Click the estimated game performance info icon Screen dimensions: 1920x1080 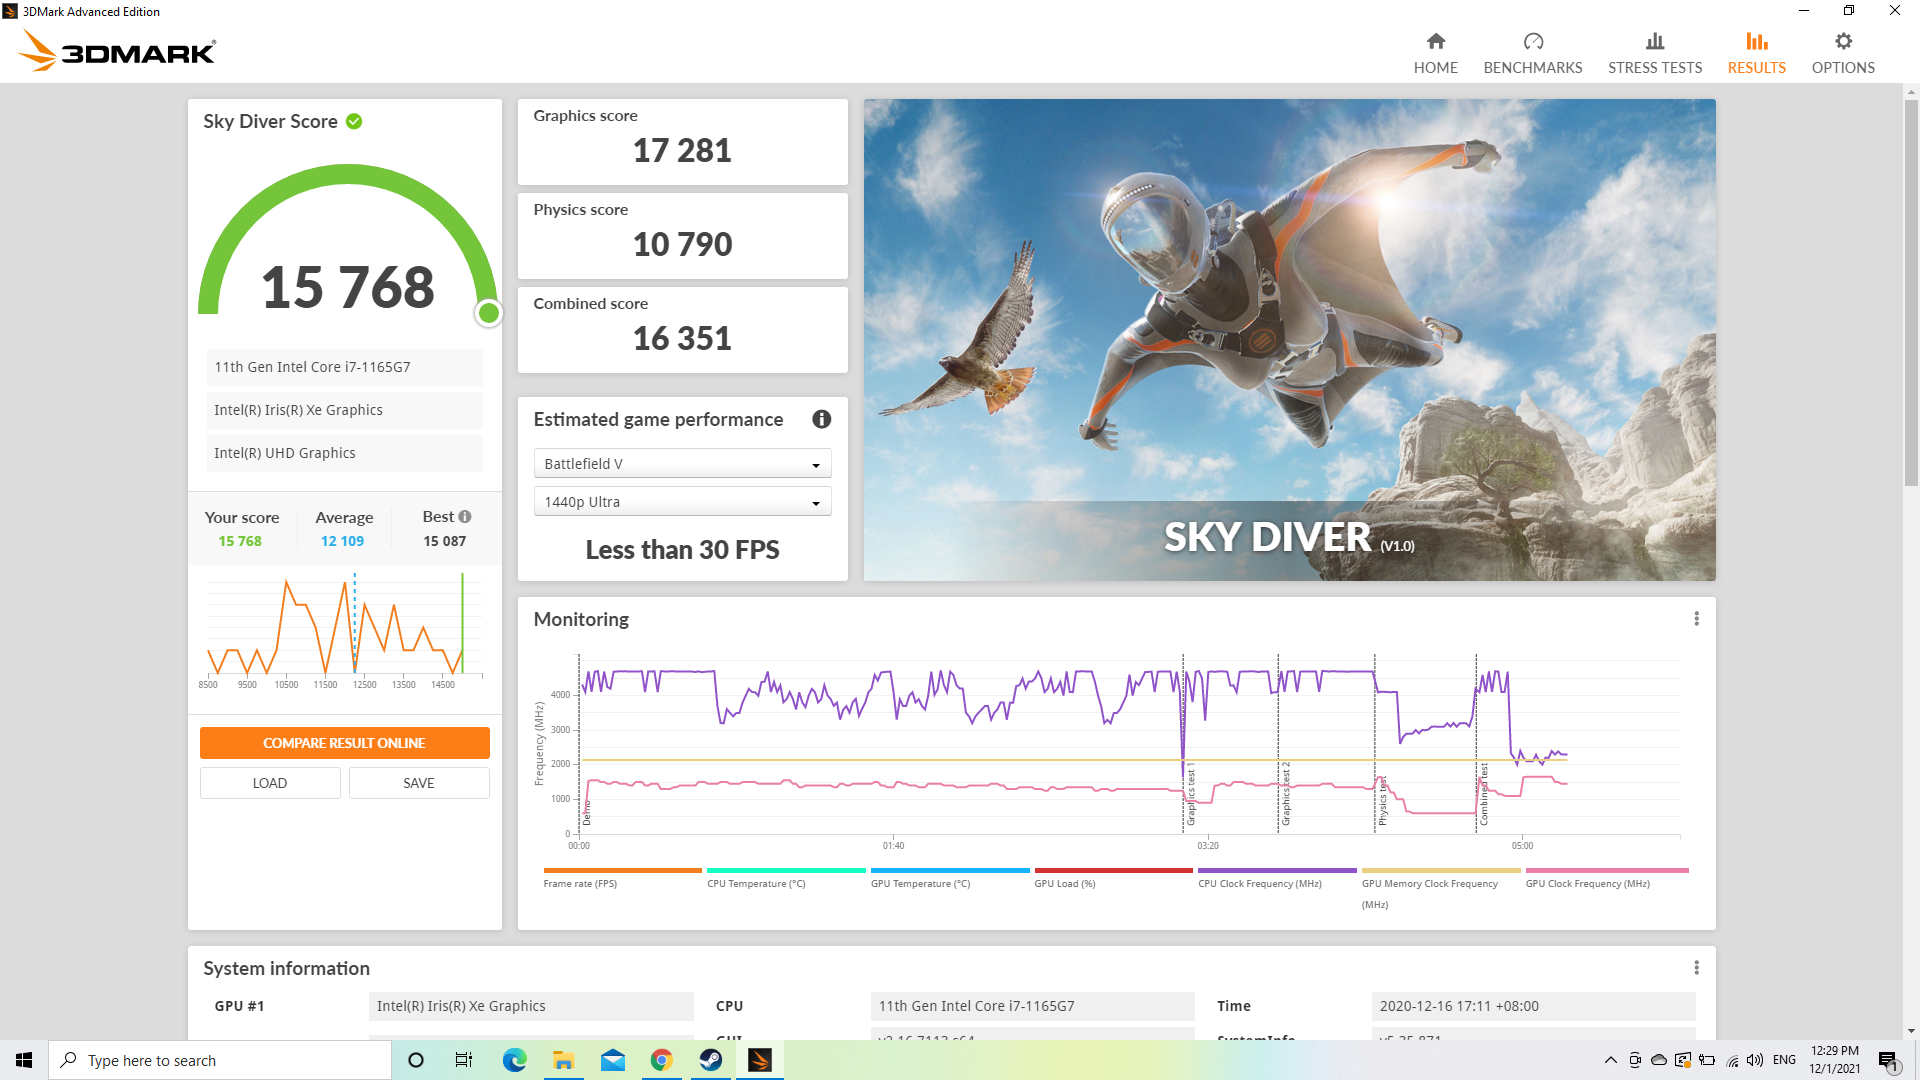point(821,420)
